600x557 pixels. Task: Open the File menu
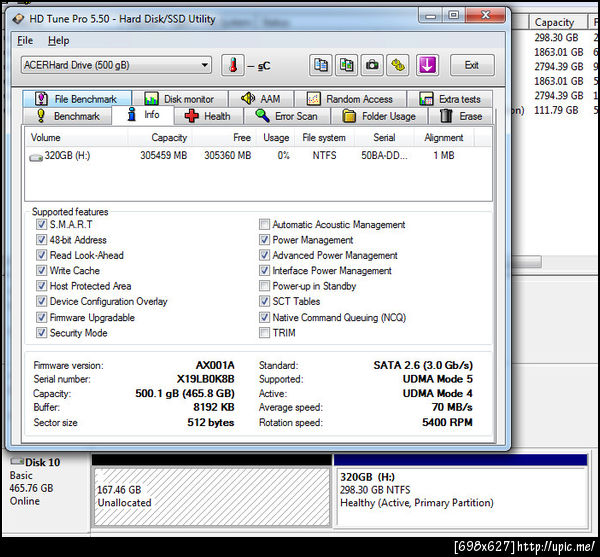pyautogui.click(x=25, y=41)
